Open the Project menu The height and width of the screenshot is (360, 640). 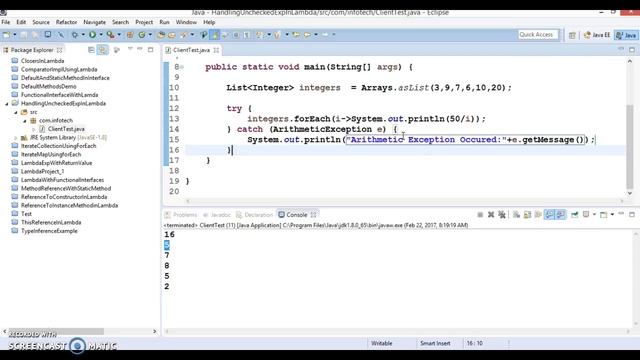pyautogui.click(x=144, y=22)
